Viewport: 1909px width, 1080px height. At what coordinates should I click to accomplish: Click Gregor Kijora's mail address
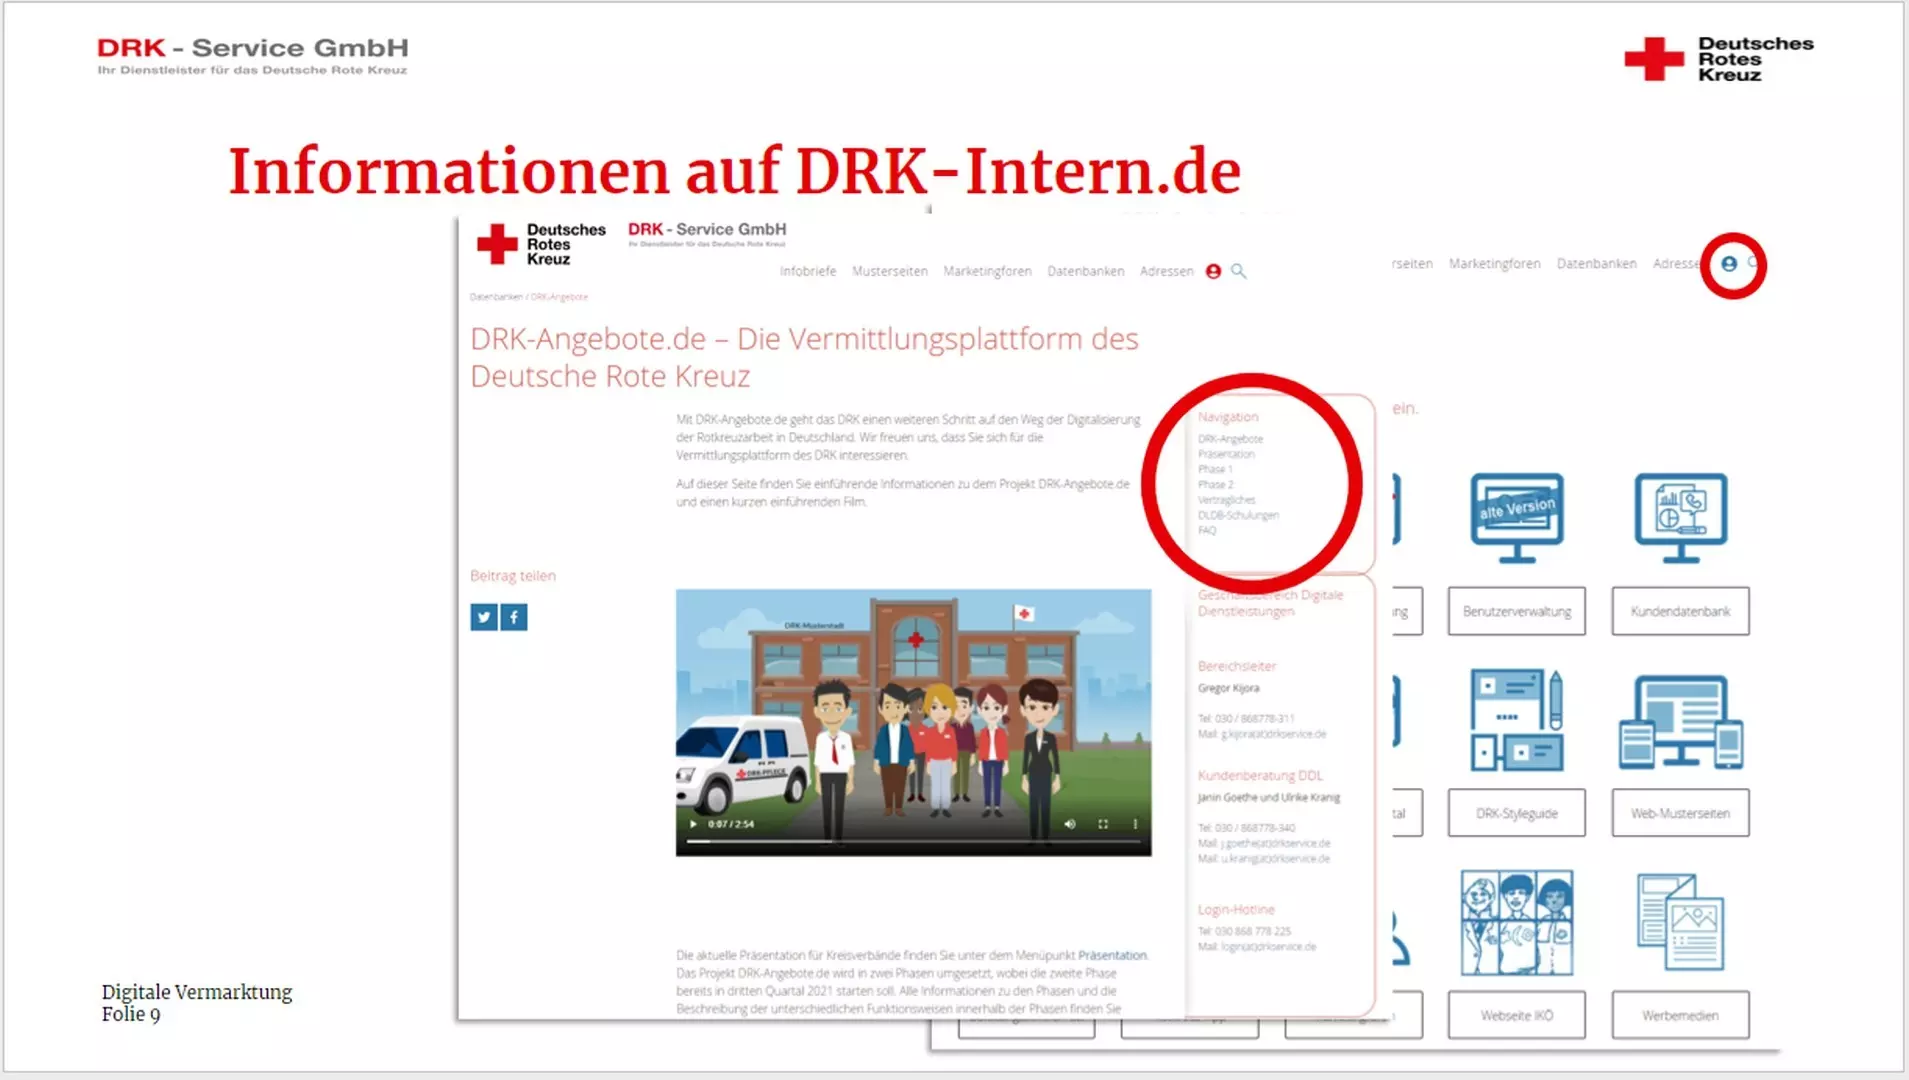tap(1273, 734)
